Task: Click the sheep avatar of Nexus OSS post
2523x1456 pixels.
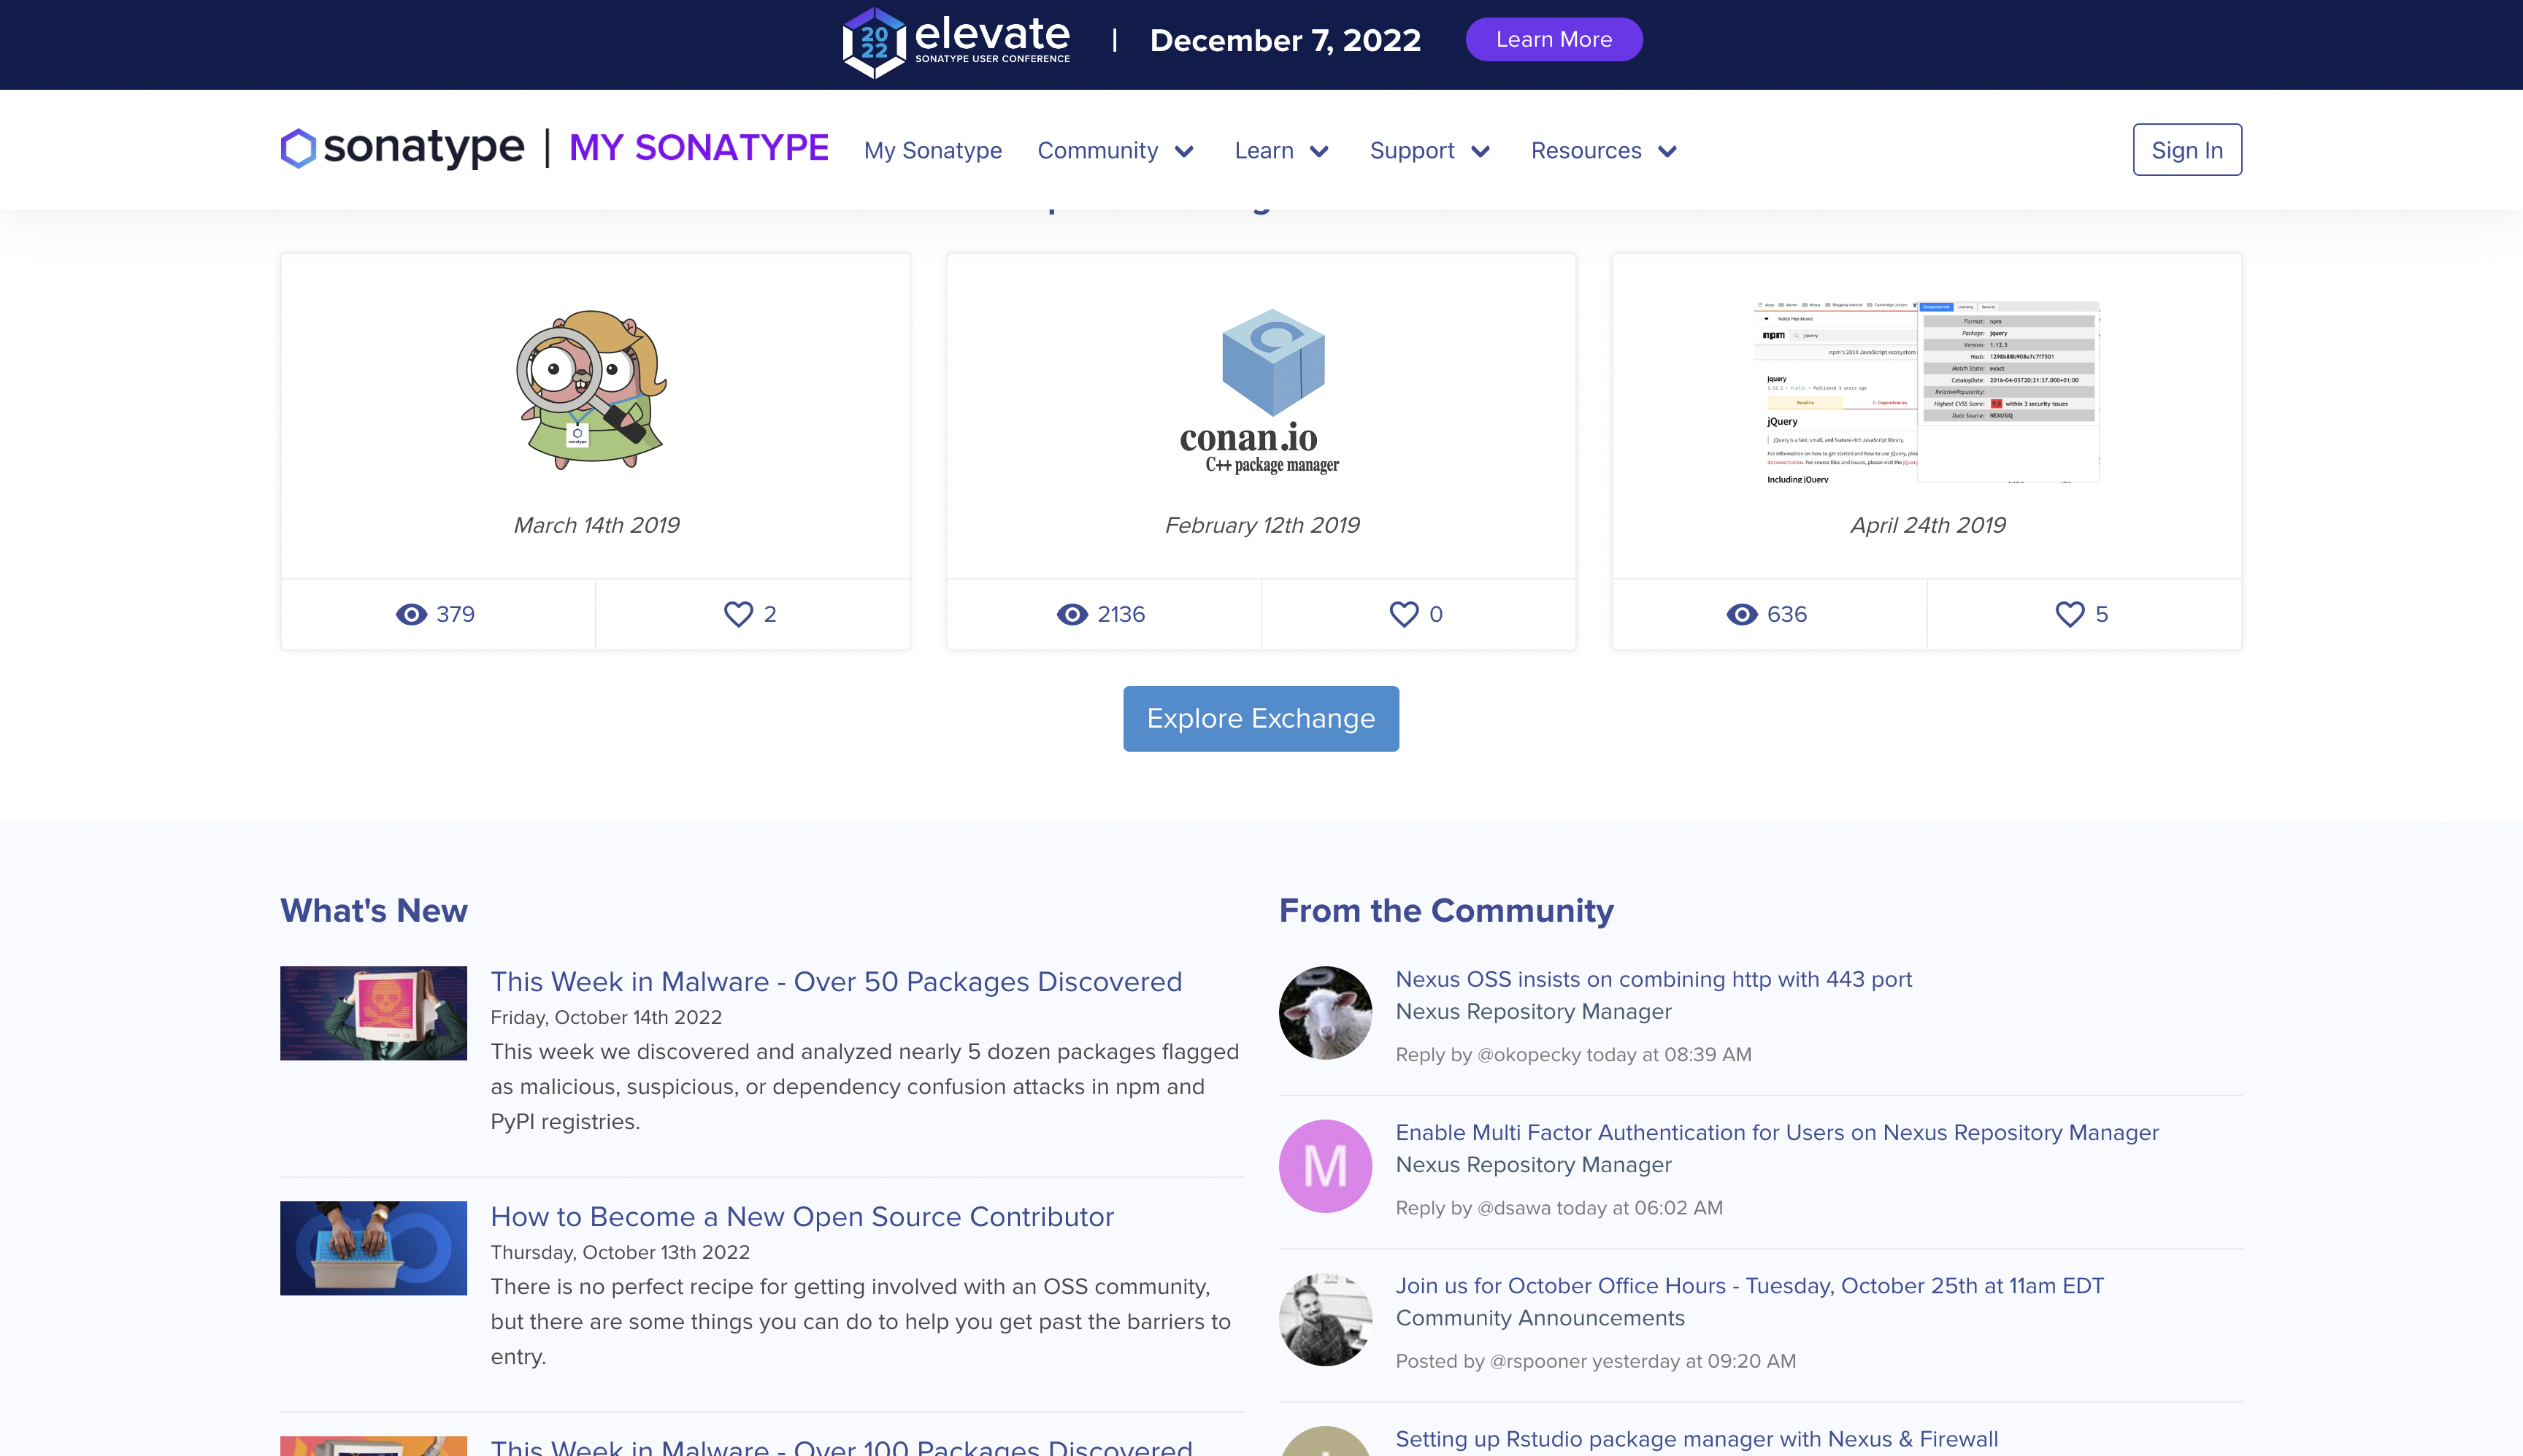Action: coord(1325,1012)
